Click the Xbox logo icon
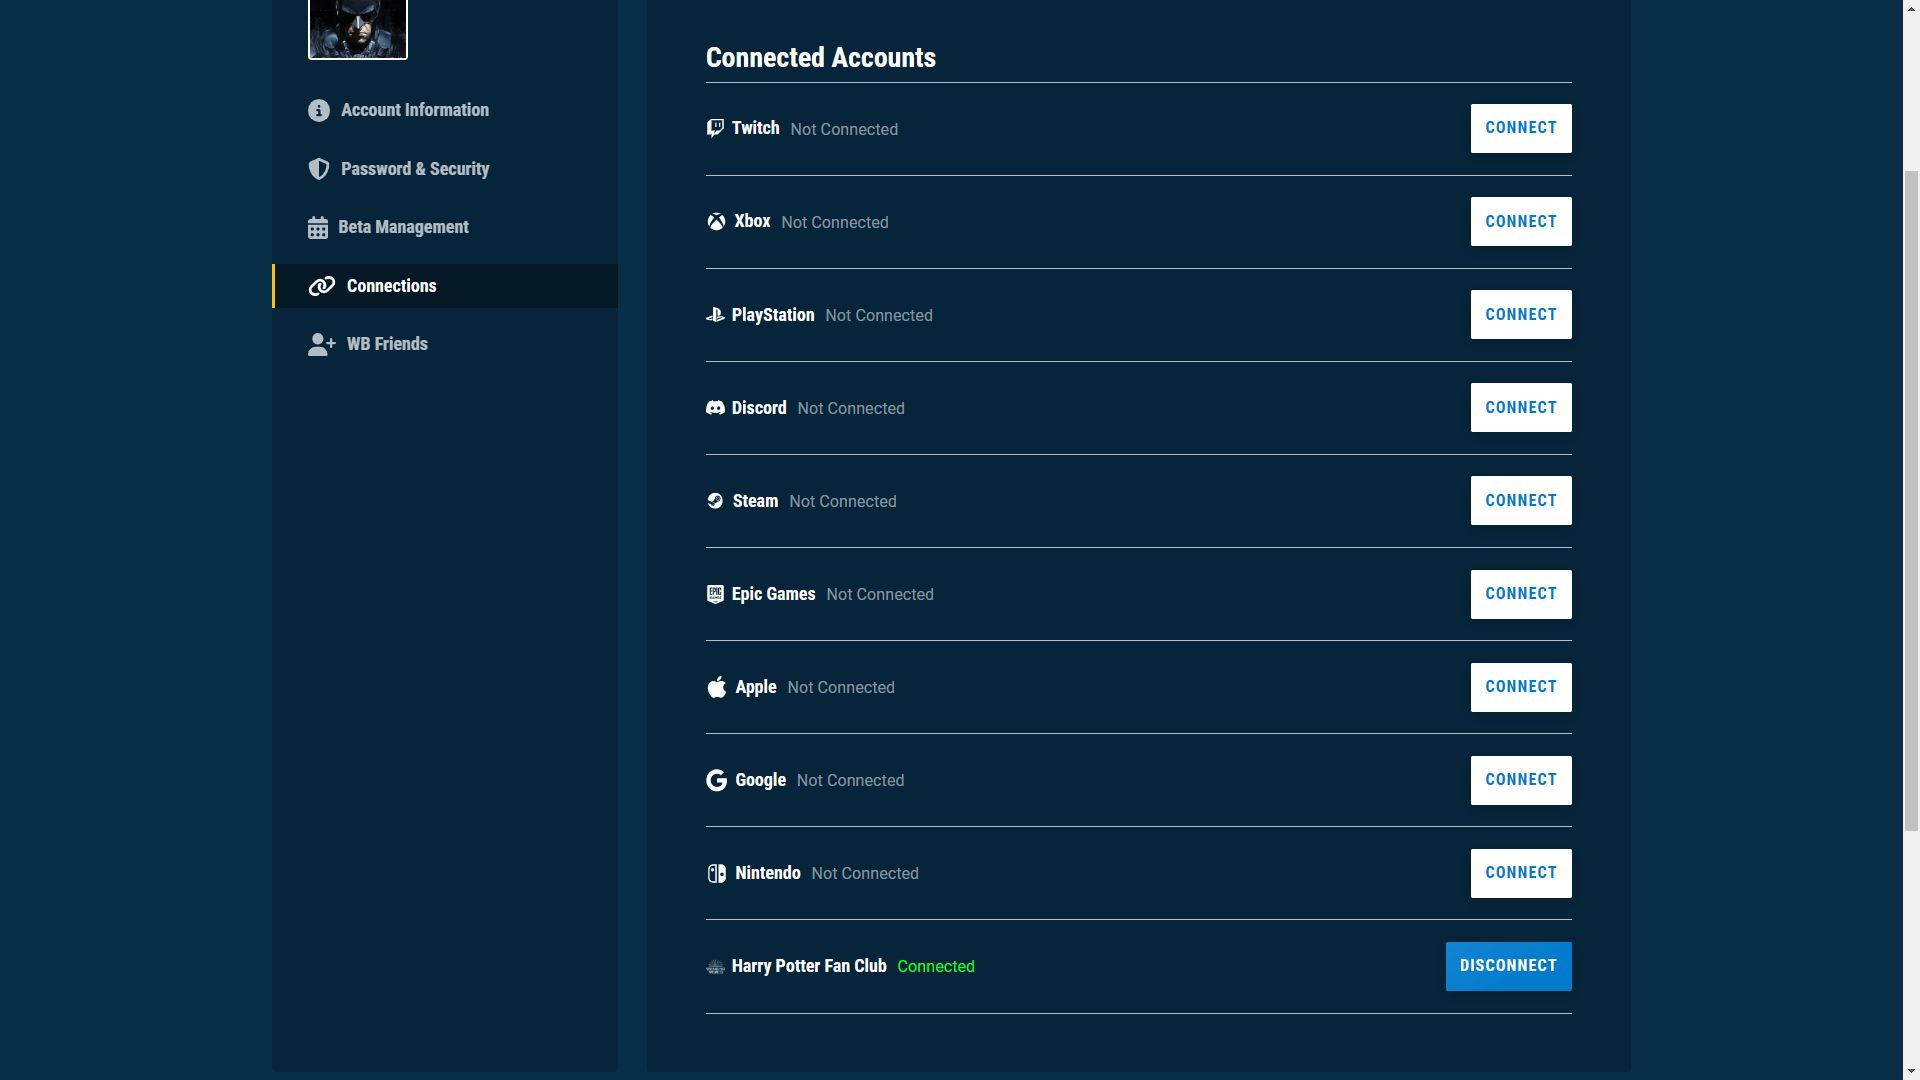 (x=716, y=222)
